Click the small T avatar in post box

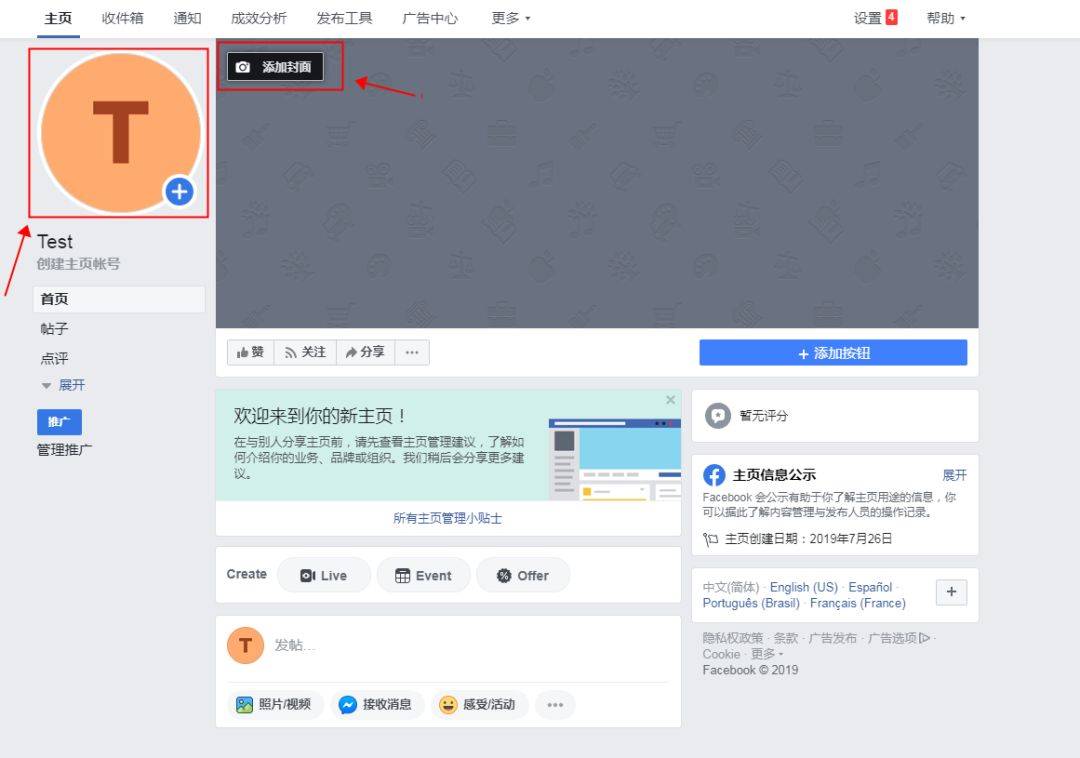coord(245,645)
